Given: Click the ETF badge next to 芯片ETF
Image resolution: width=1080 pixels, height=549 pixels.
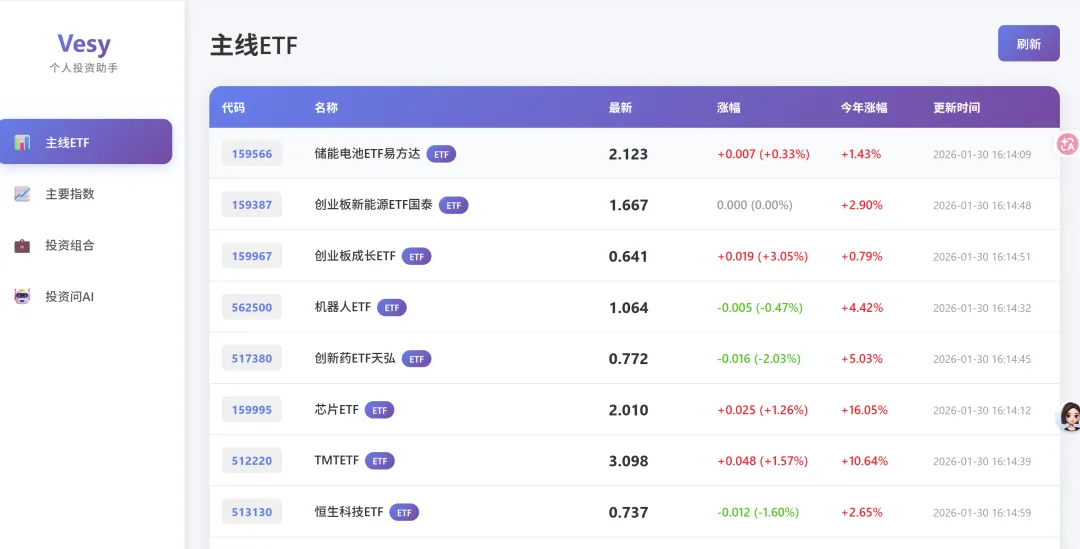Looking at the screenshot, I should point(380,410).
